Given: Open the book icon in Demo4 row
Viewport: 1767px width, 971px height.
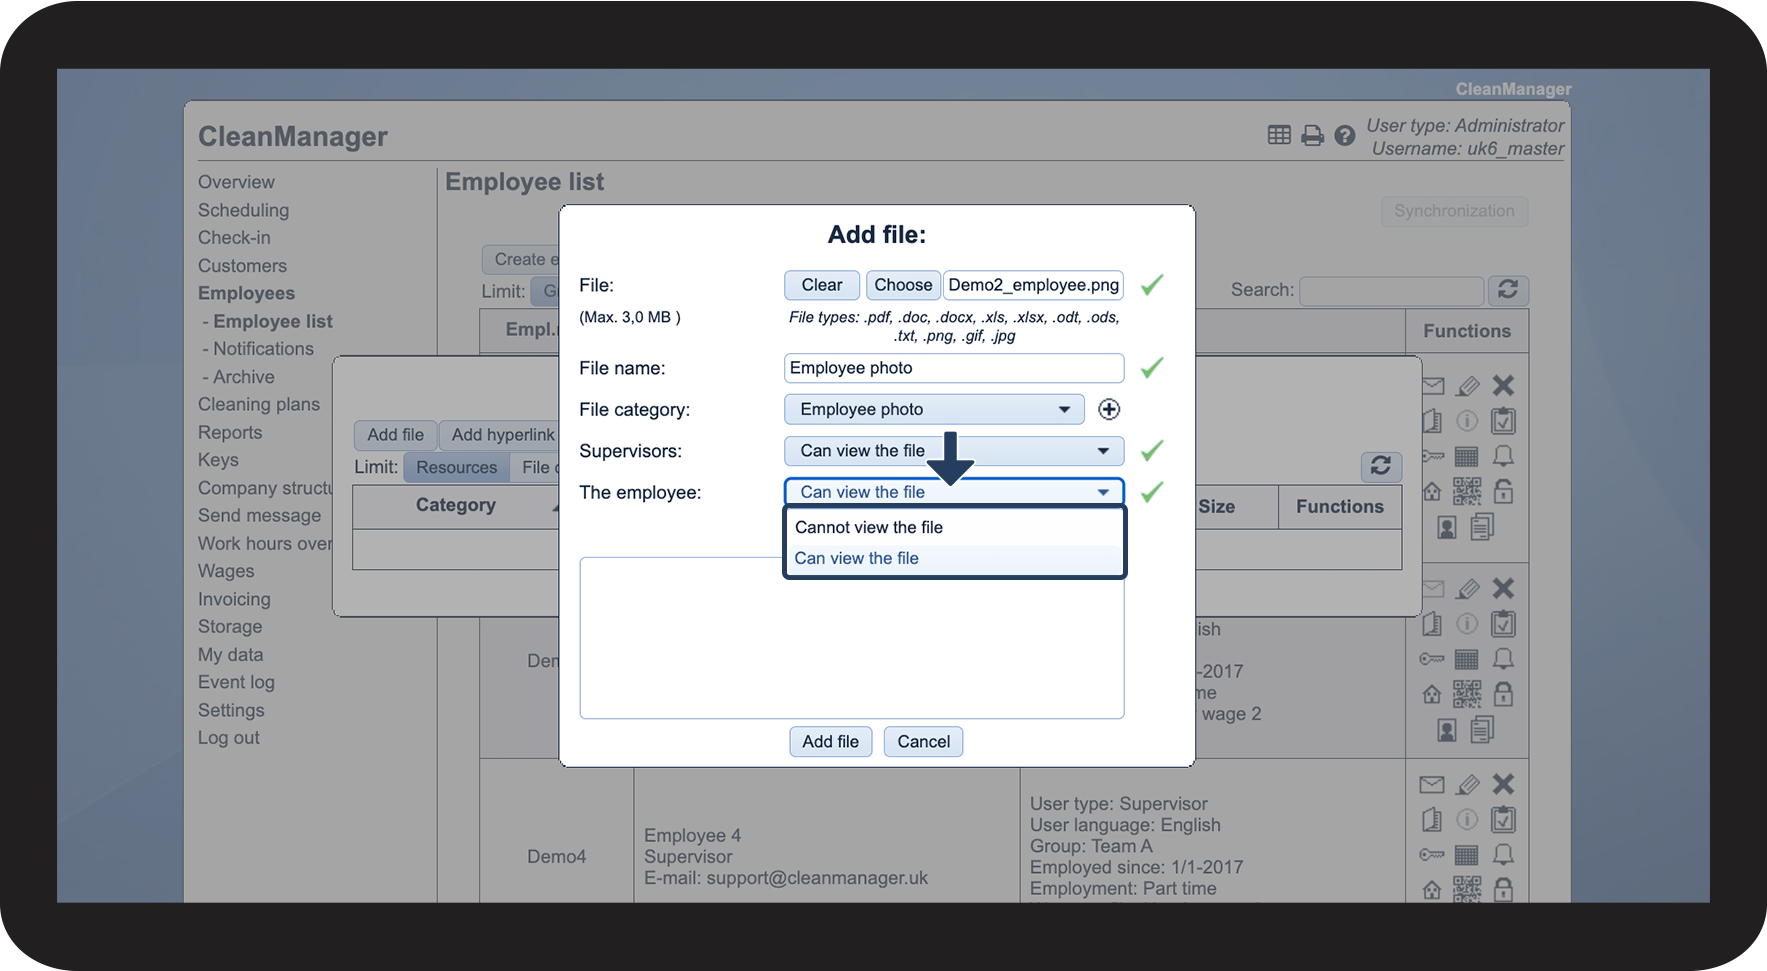Looking at the screenshot, I should click(x=1432, y=820).
